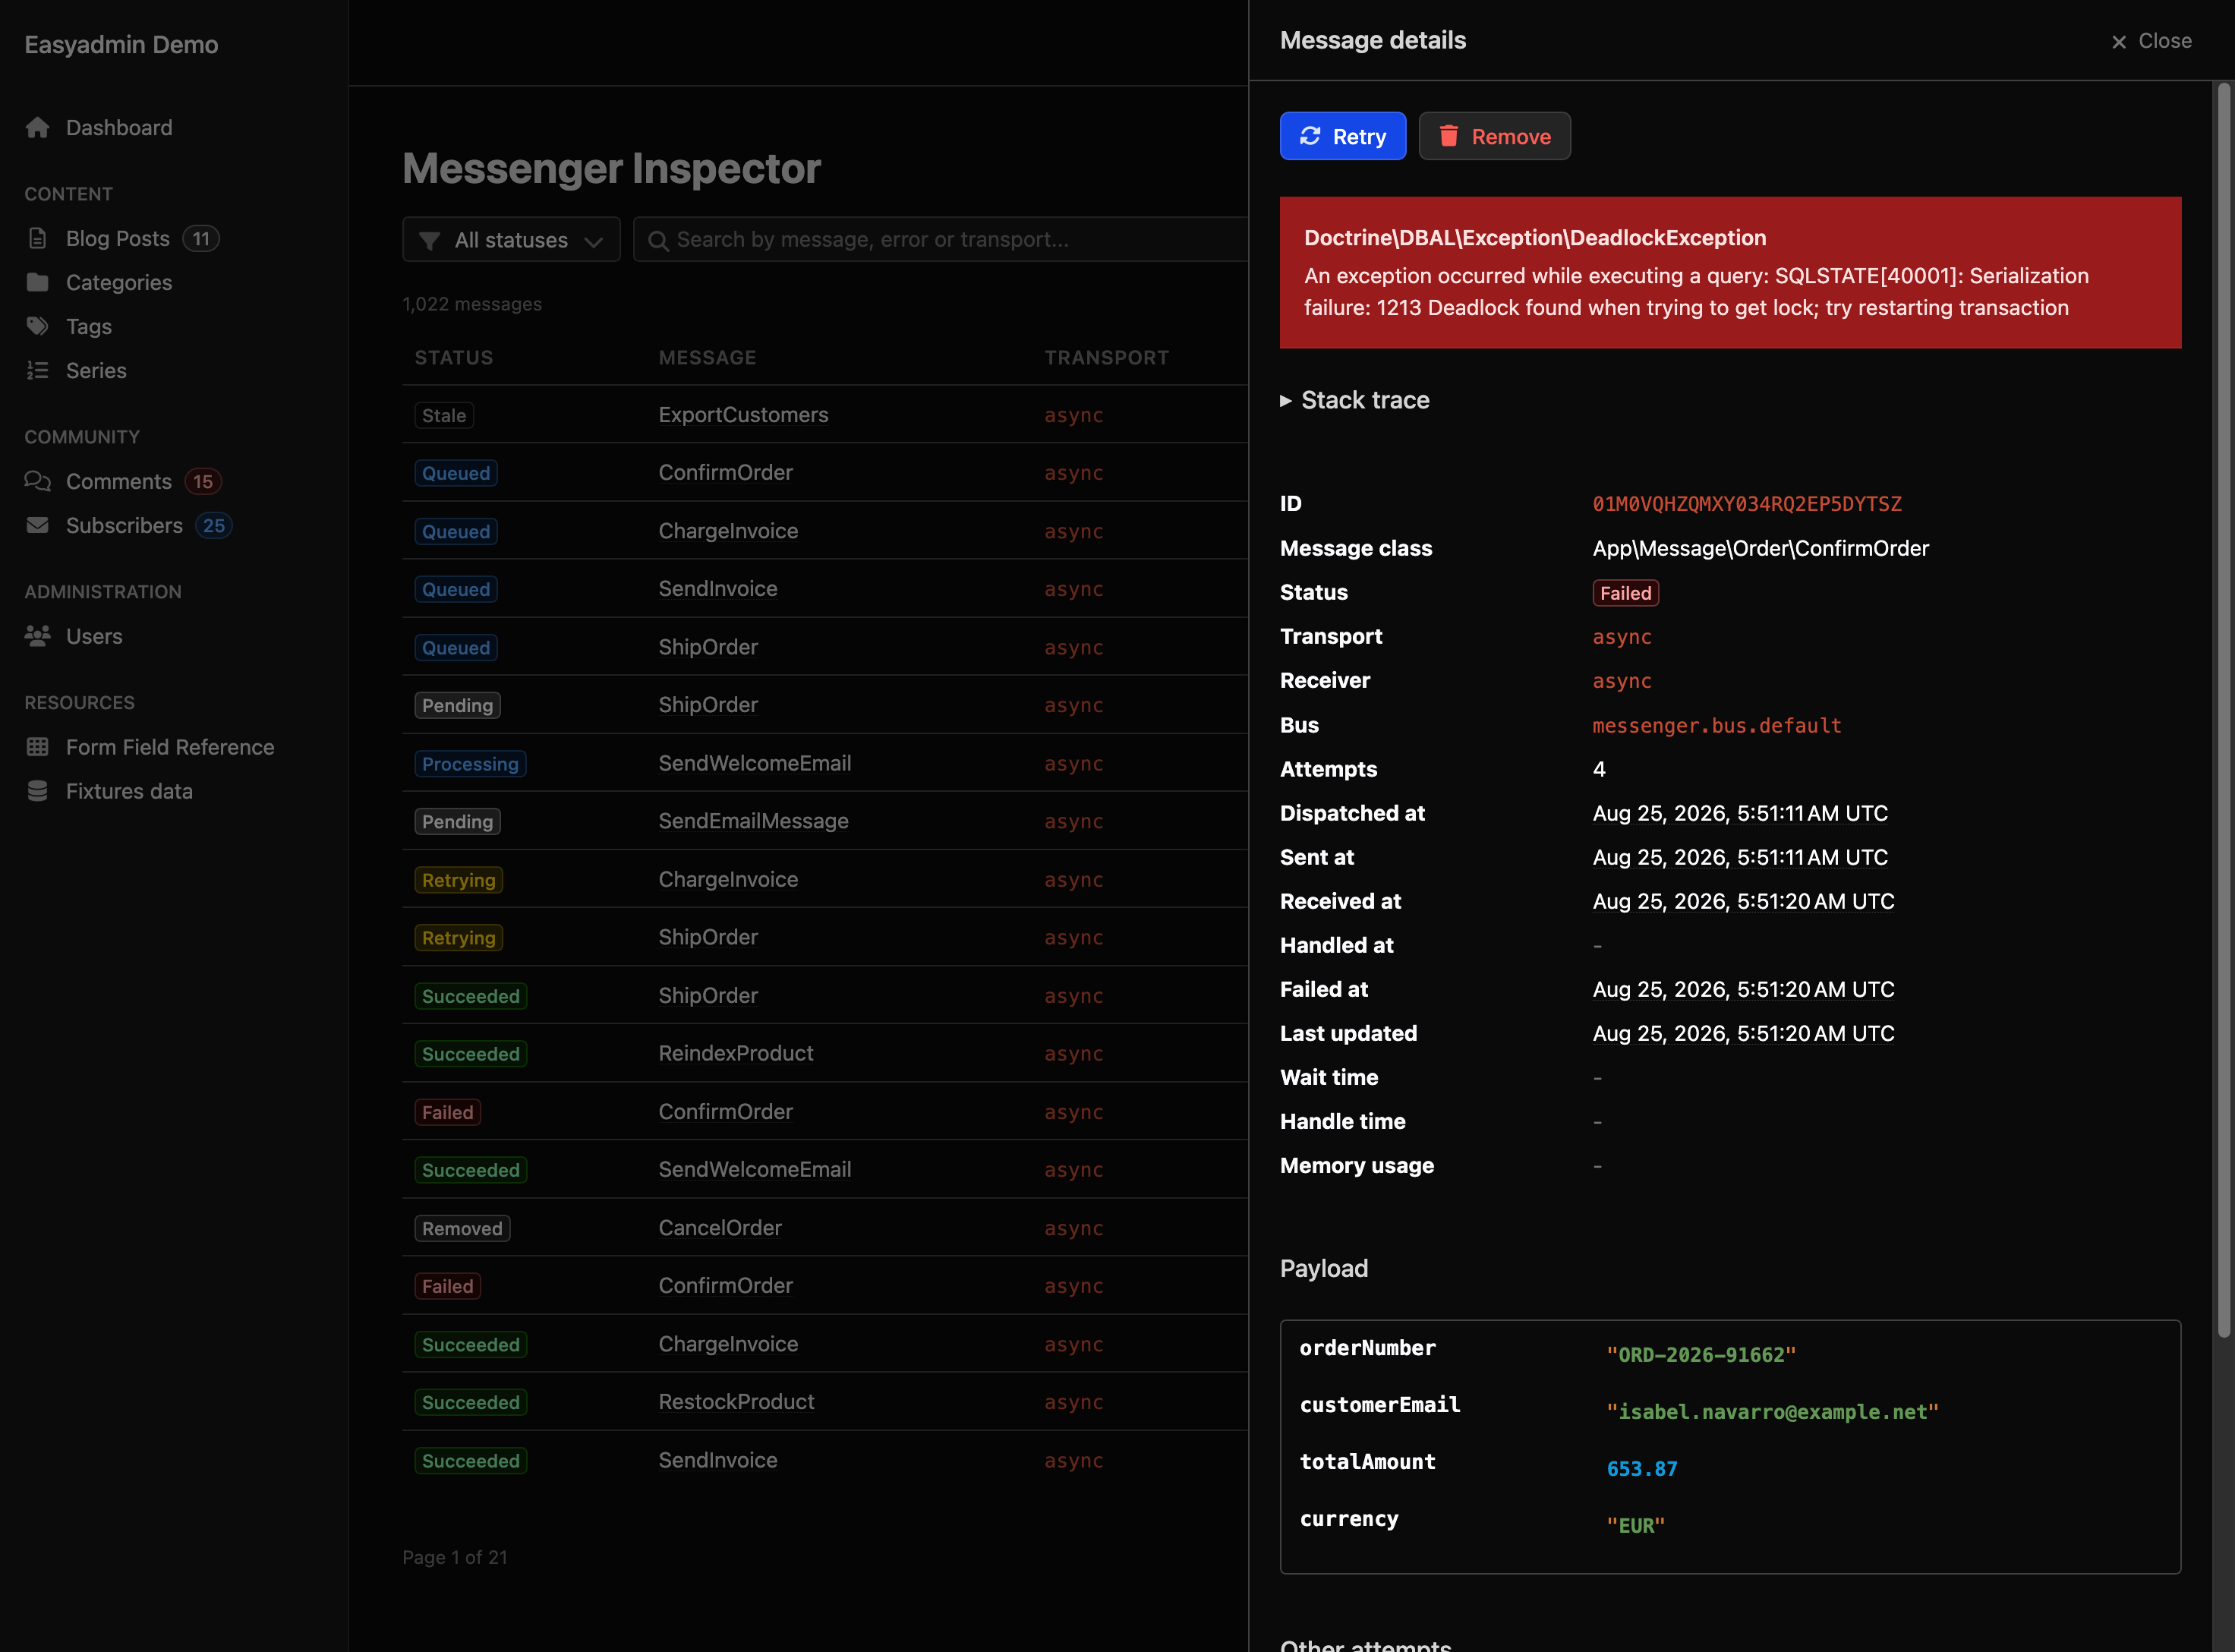Click the totalAmount value 653.87

[1641, 1468]
